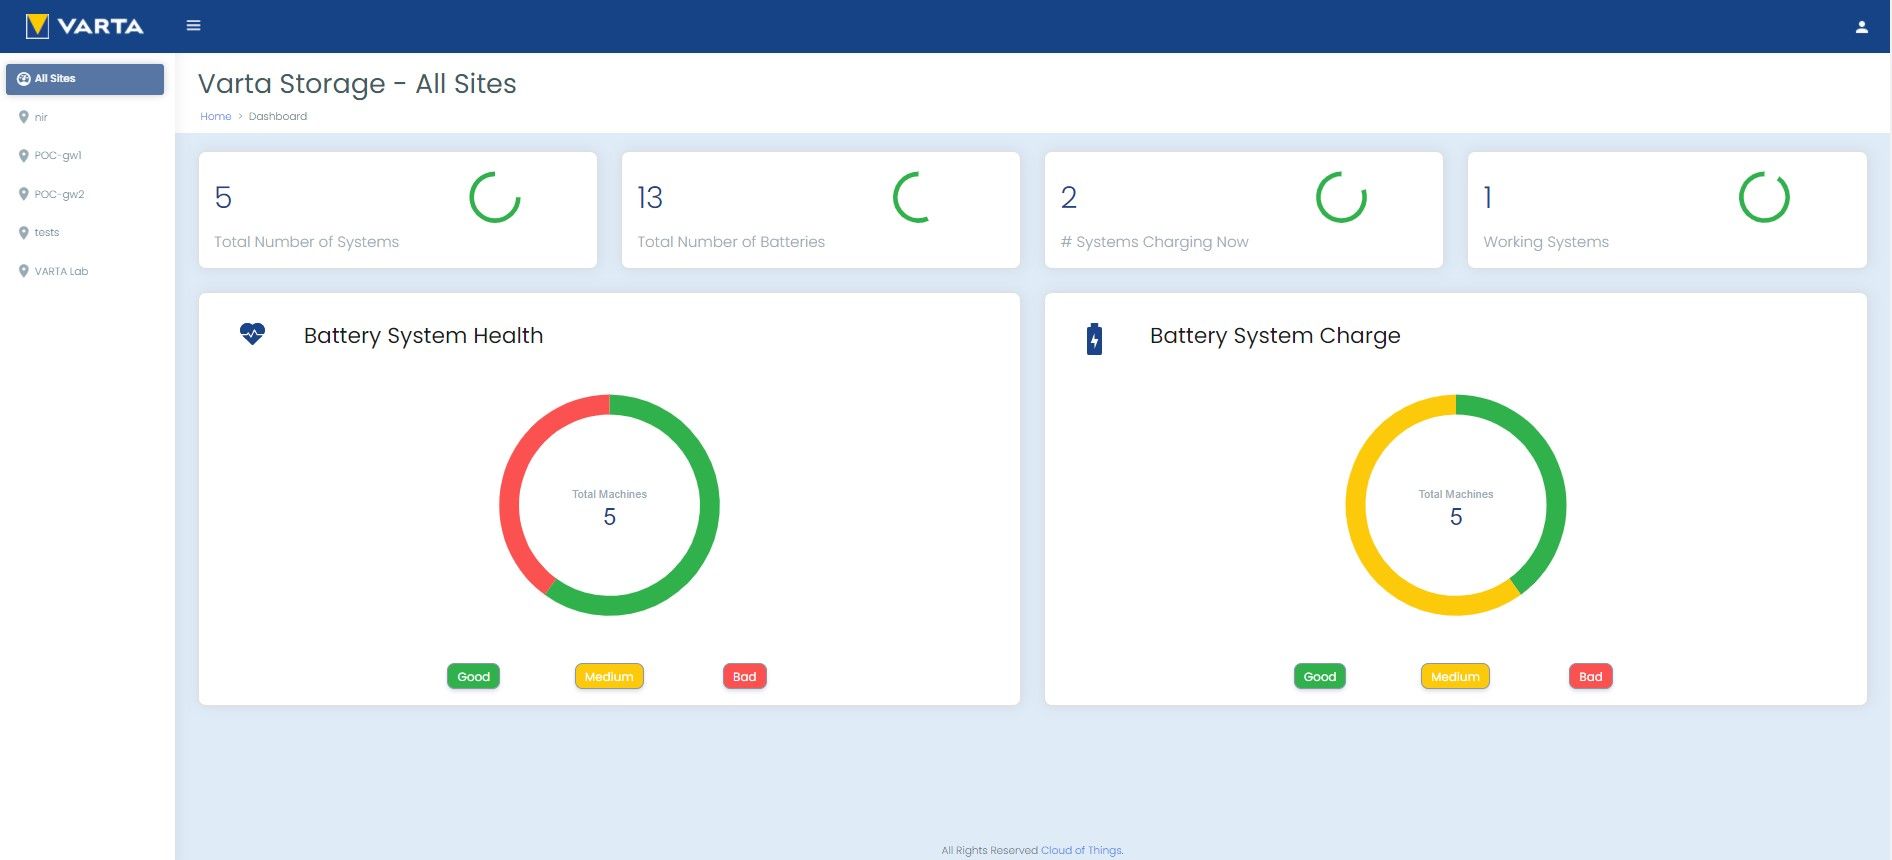Toggle Bad legend in Battery System Charge
The image size is (1892, 860).
click(1590, 677)
